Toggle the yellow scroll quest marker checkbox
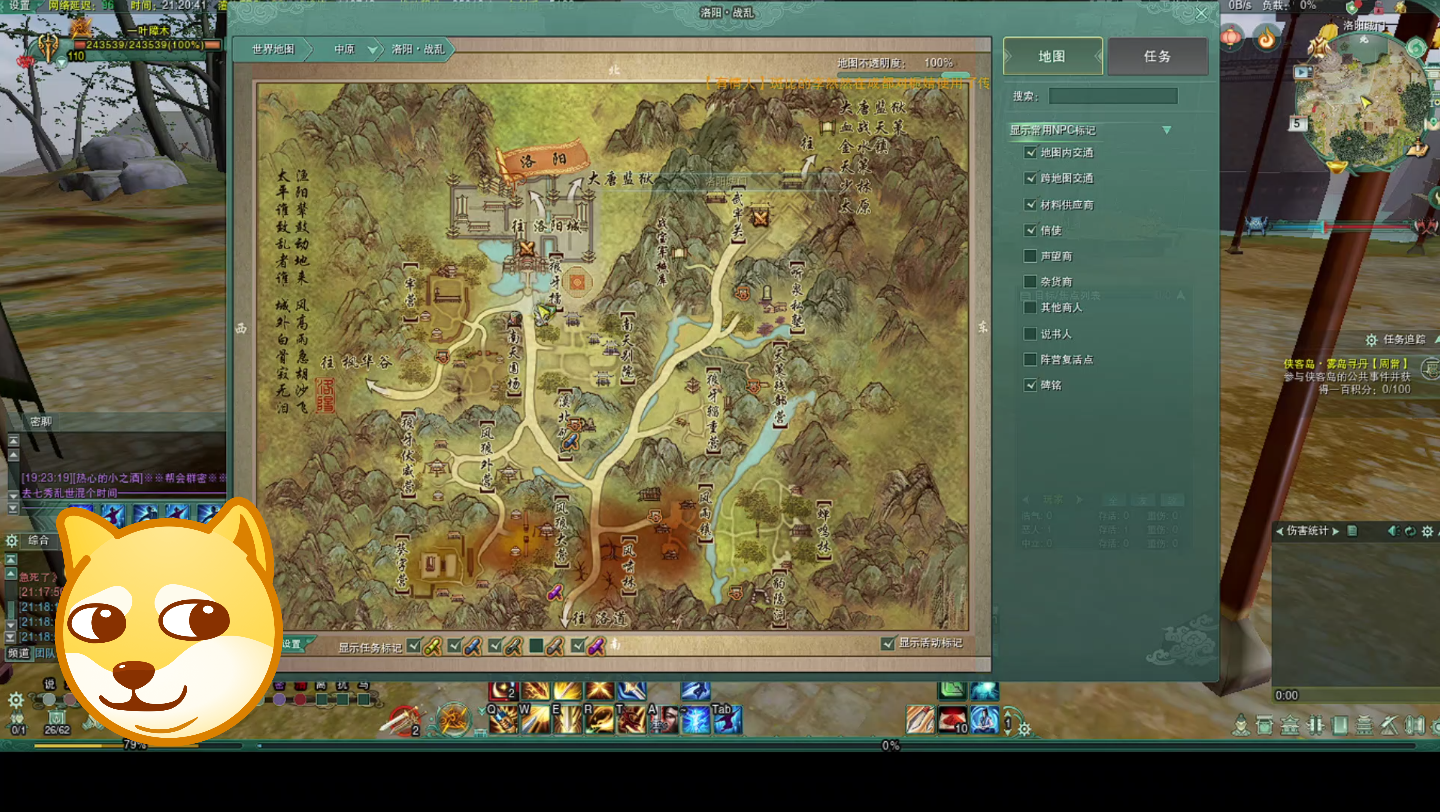1440x812 pixels. [414, 645]
